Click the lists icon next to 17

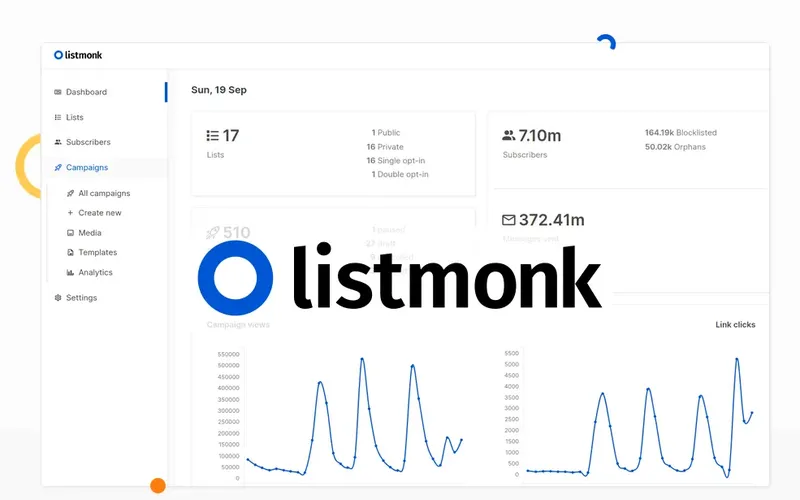click(x=213, y=135)
